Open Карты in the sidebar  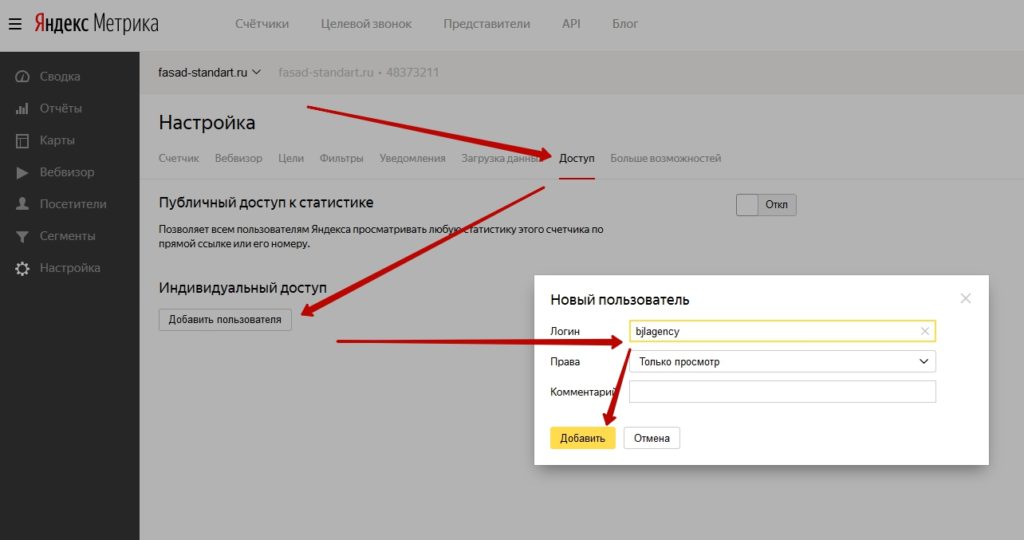click(57, 140)
